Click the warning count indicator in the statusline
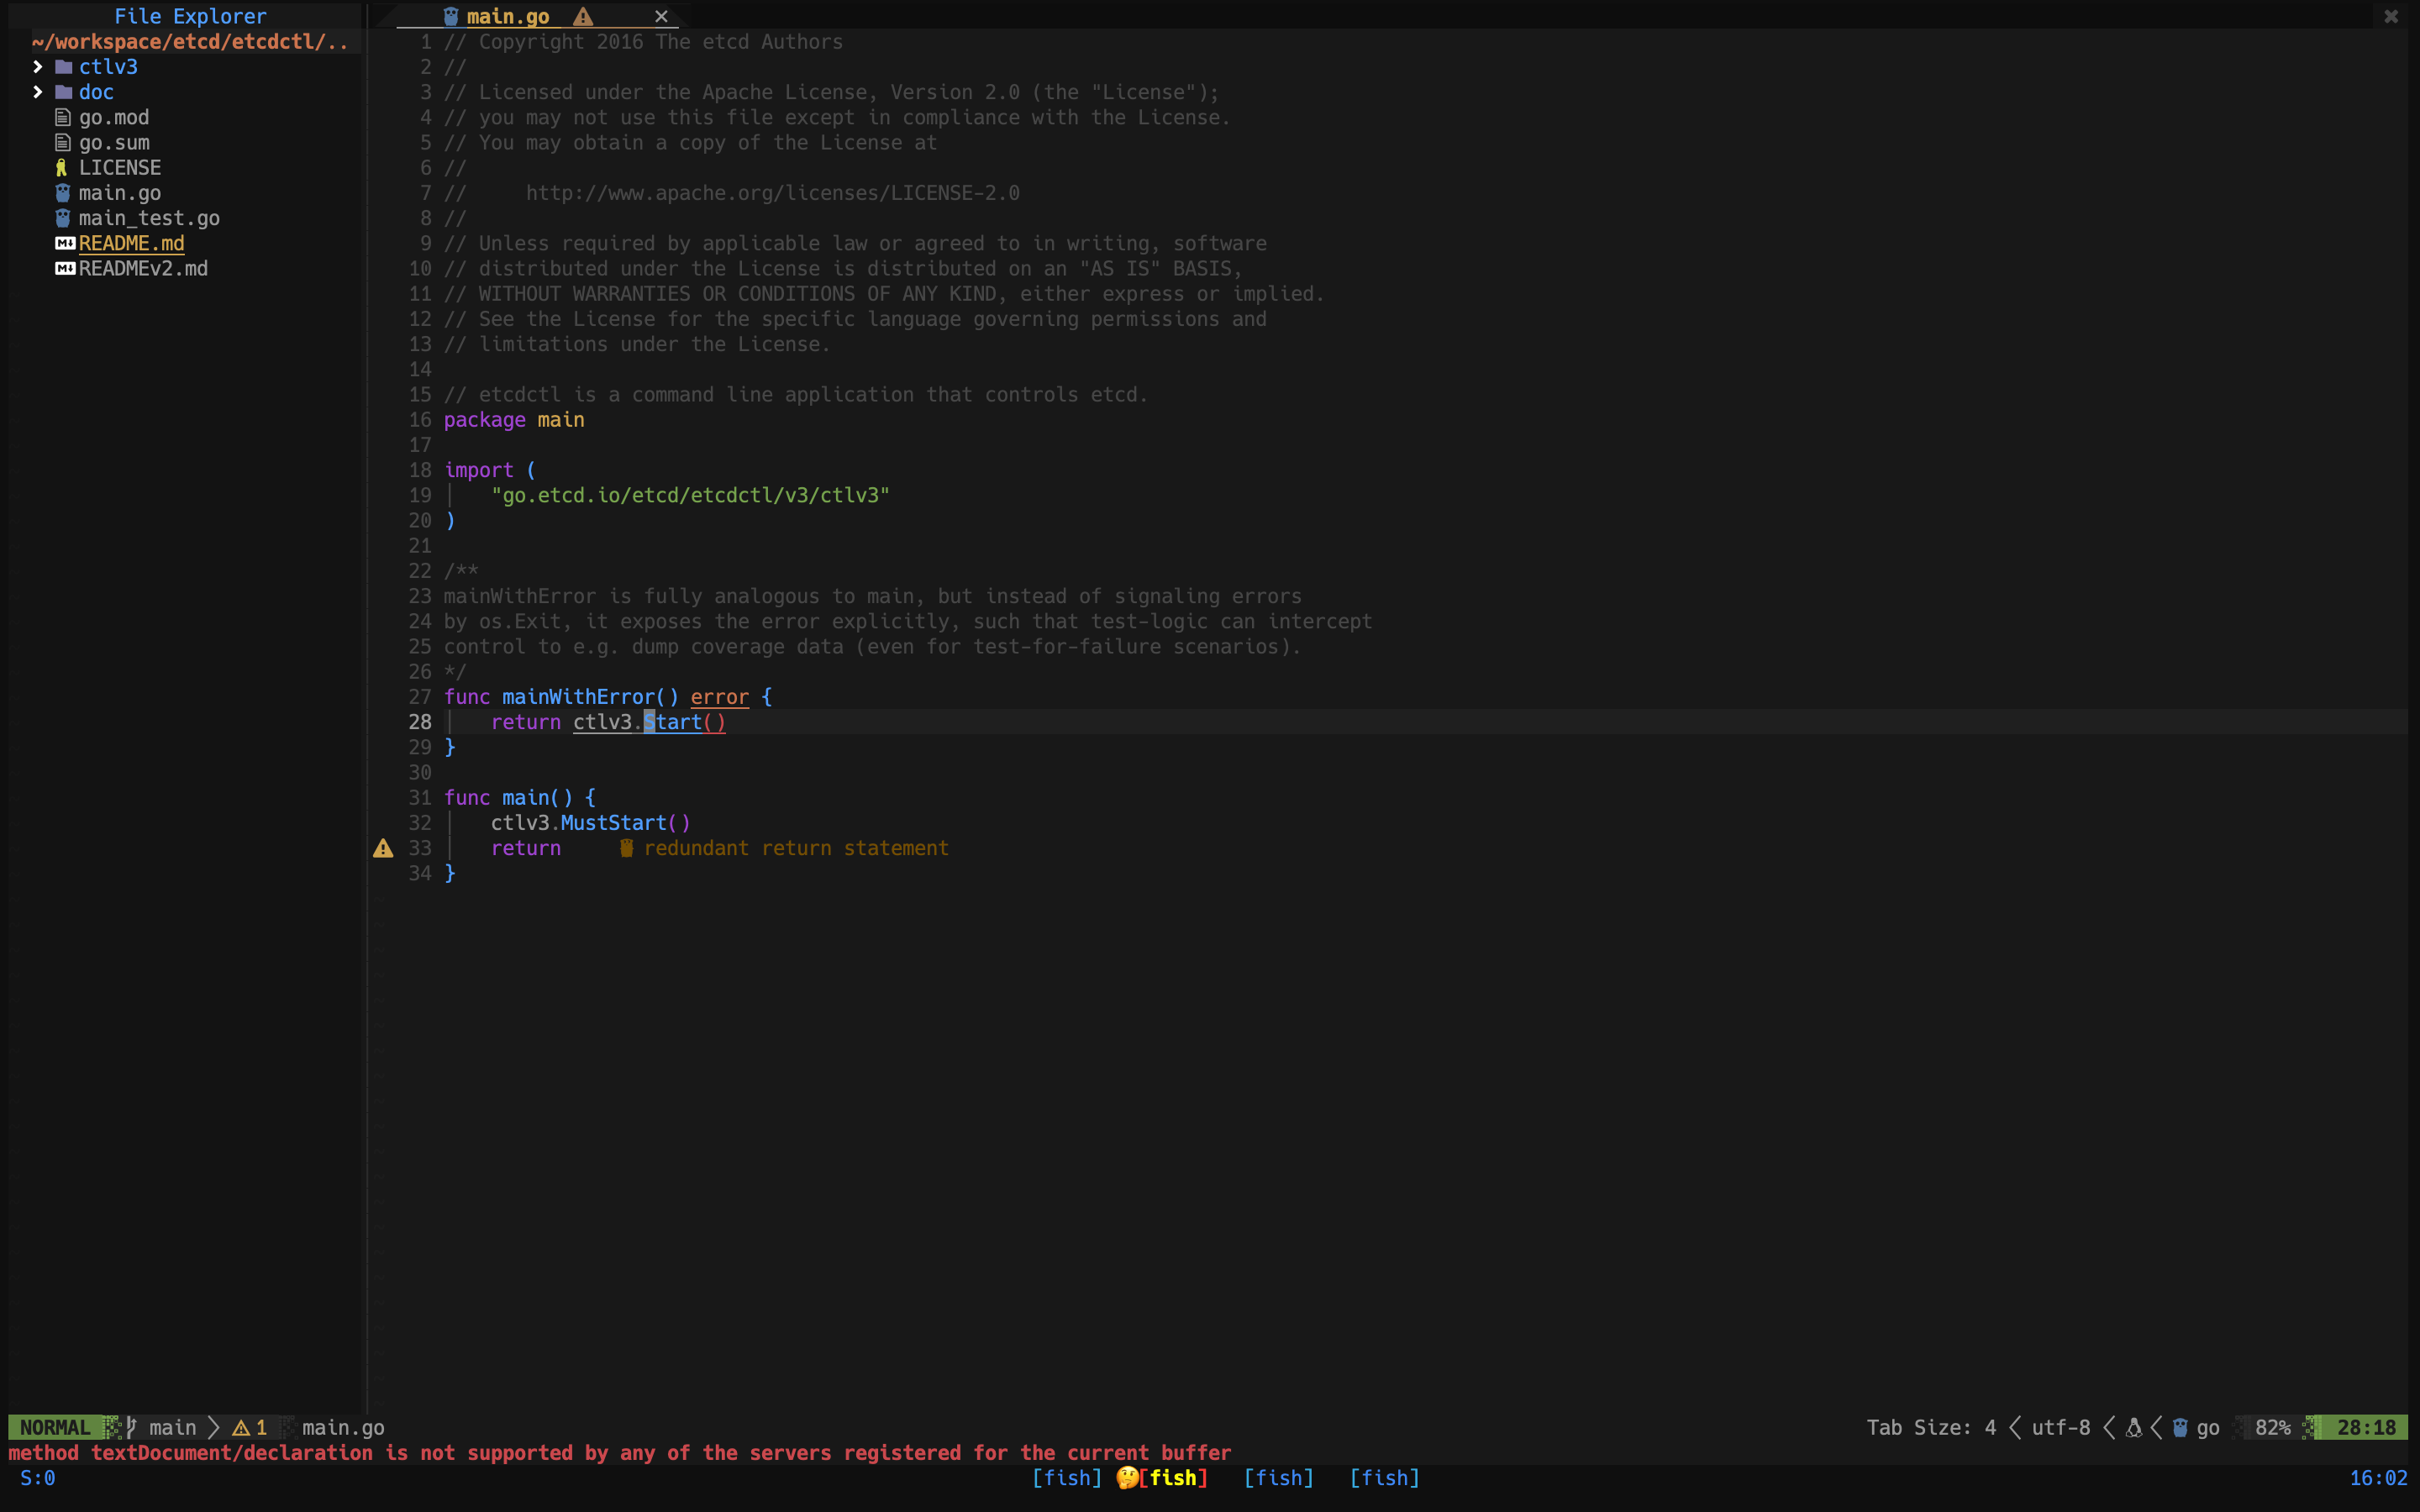The image size is (2420, 1512). (249, 1428)
